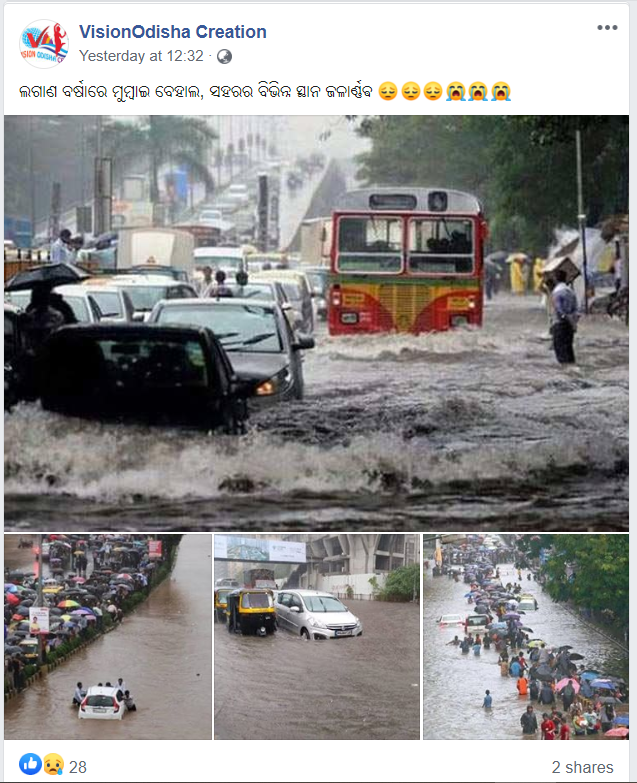
Task: Click the sad crying reaction icon
Action: click(x=53, y=764)
